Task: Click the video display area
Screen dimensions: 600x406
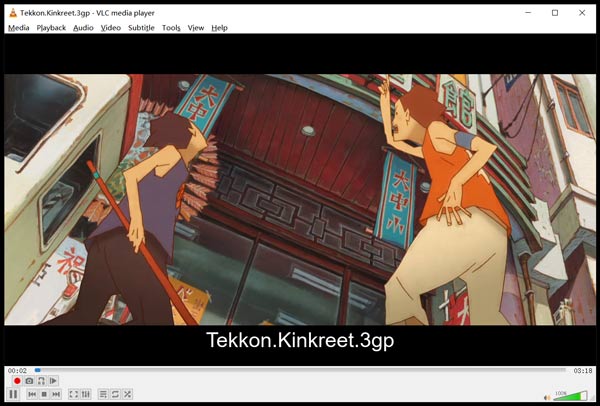Action: pyautogui.click(x=300, y=199)
